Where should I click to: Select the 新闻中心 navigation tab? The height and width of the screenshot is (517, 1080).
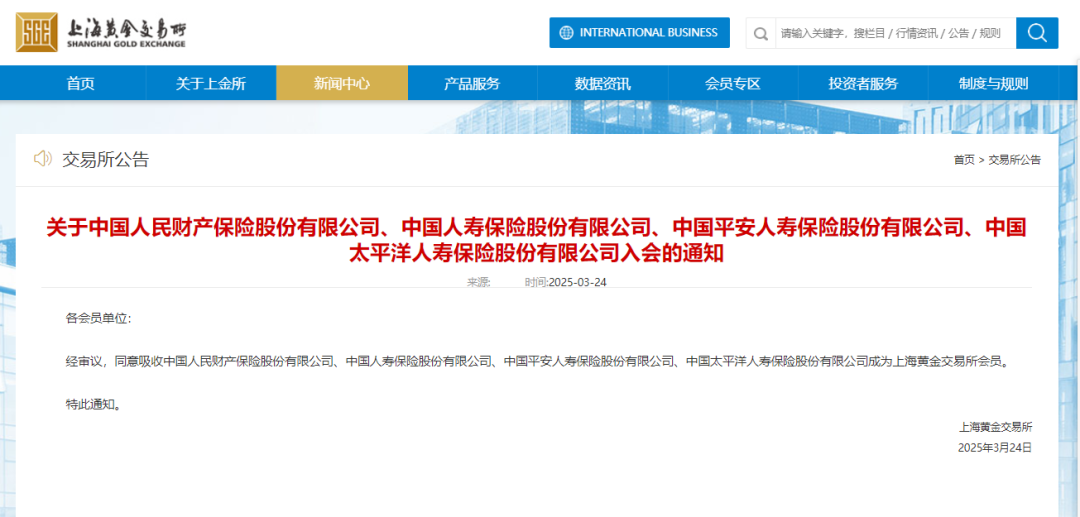[x=342, y=83]
